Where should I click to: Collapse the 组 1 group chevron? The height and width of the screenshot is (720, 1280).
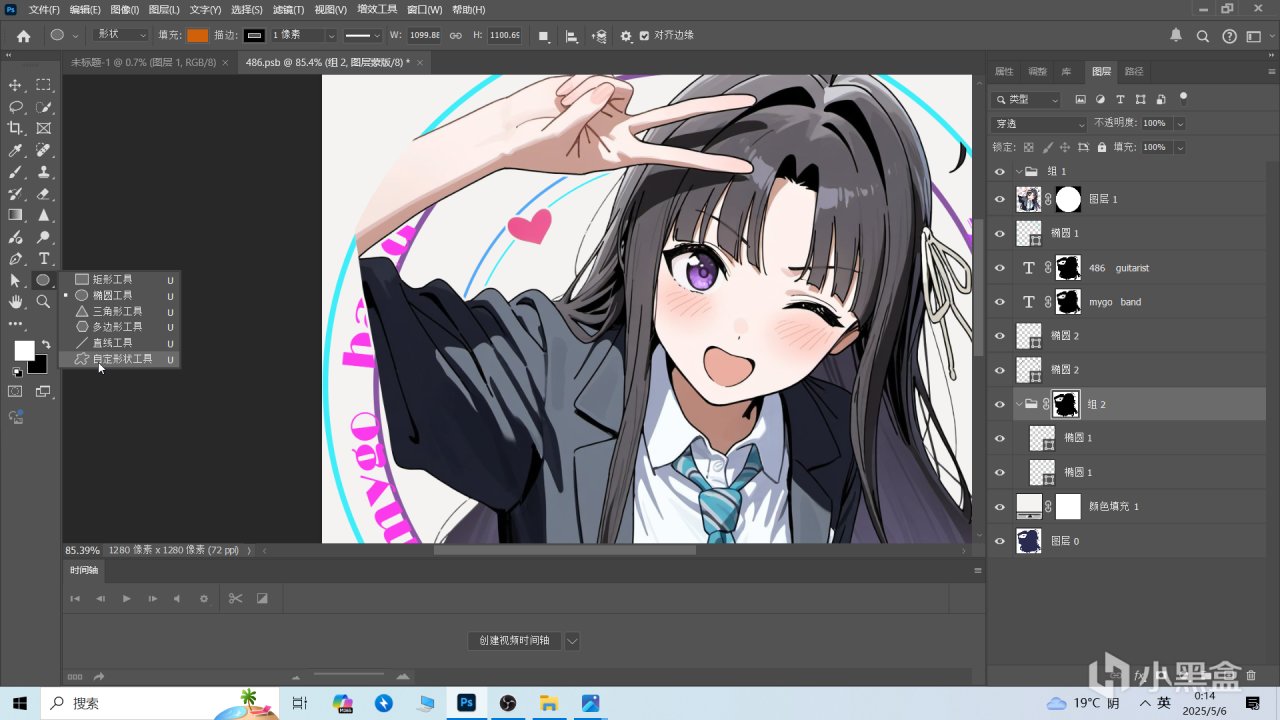pos(1019,172)
